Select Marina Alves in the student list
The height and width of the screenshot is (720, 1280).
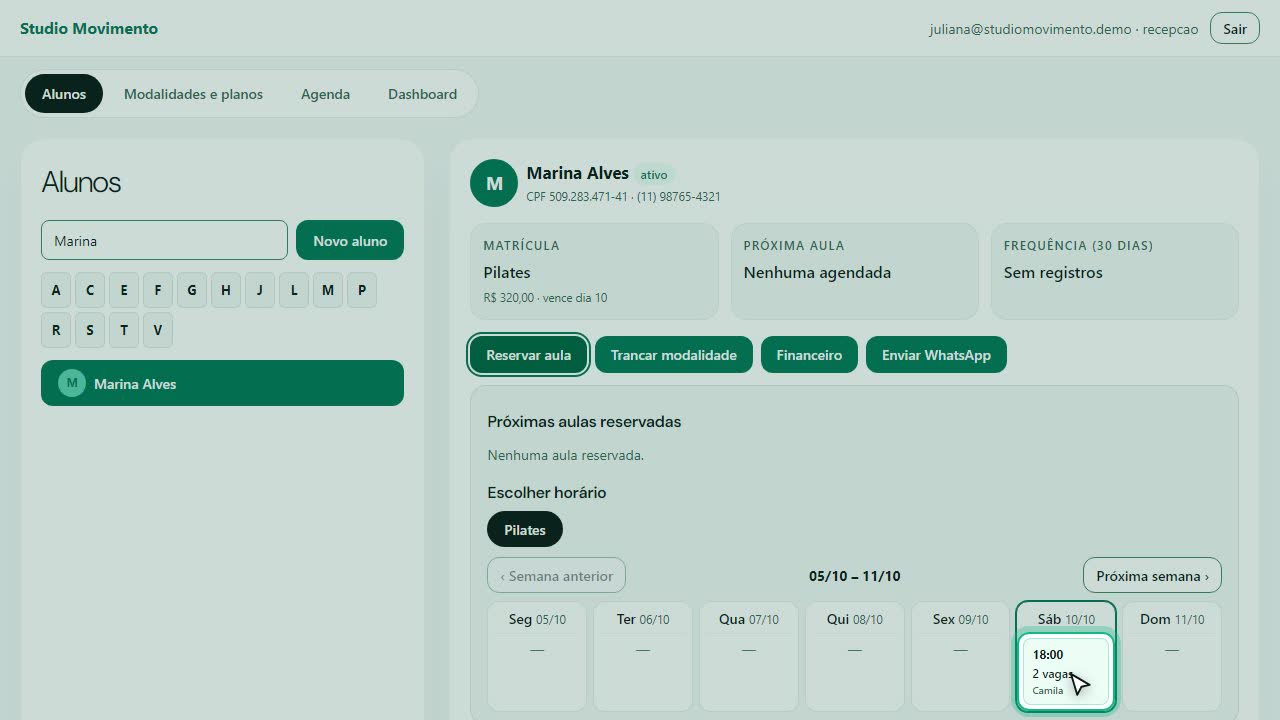(222, 383)
